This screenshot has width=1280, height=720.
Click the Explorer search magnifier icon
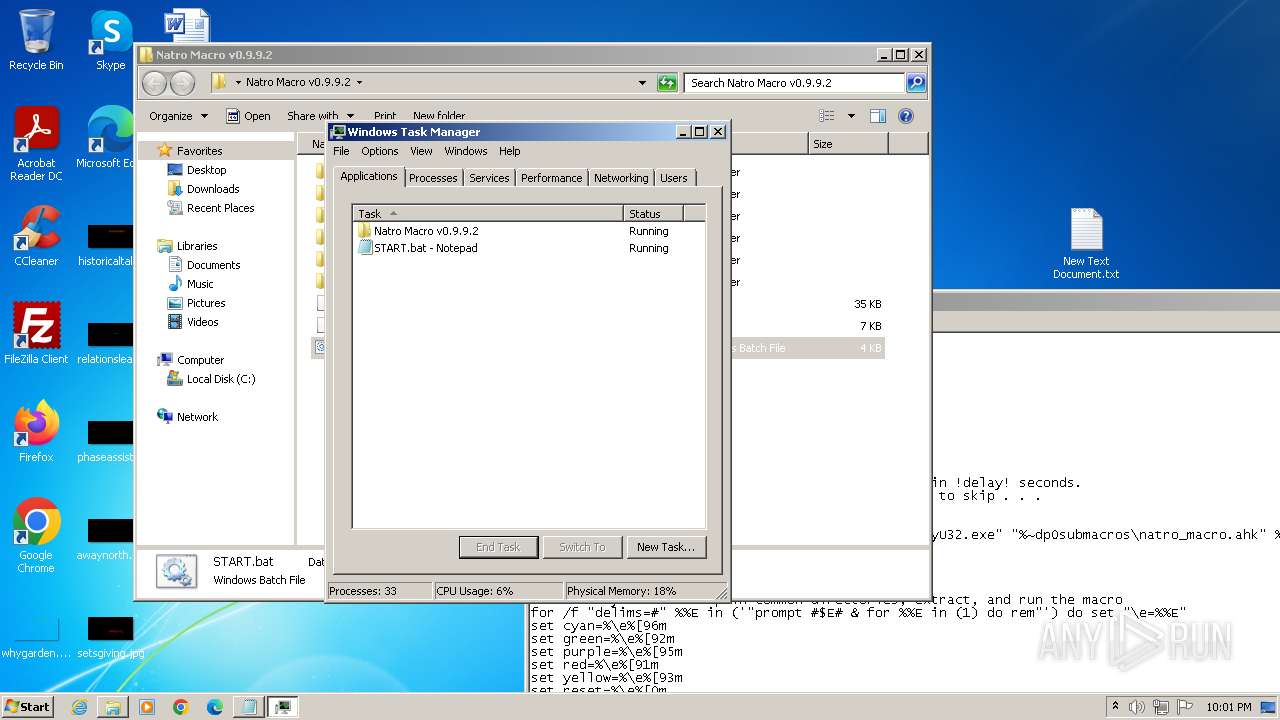[915, 83]
